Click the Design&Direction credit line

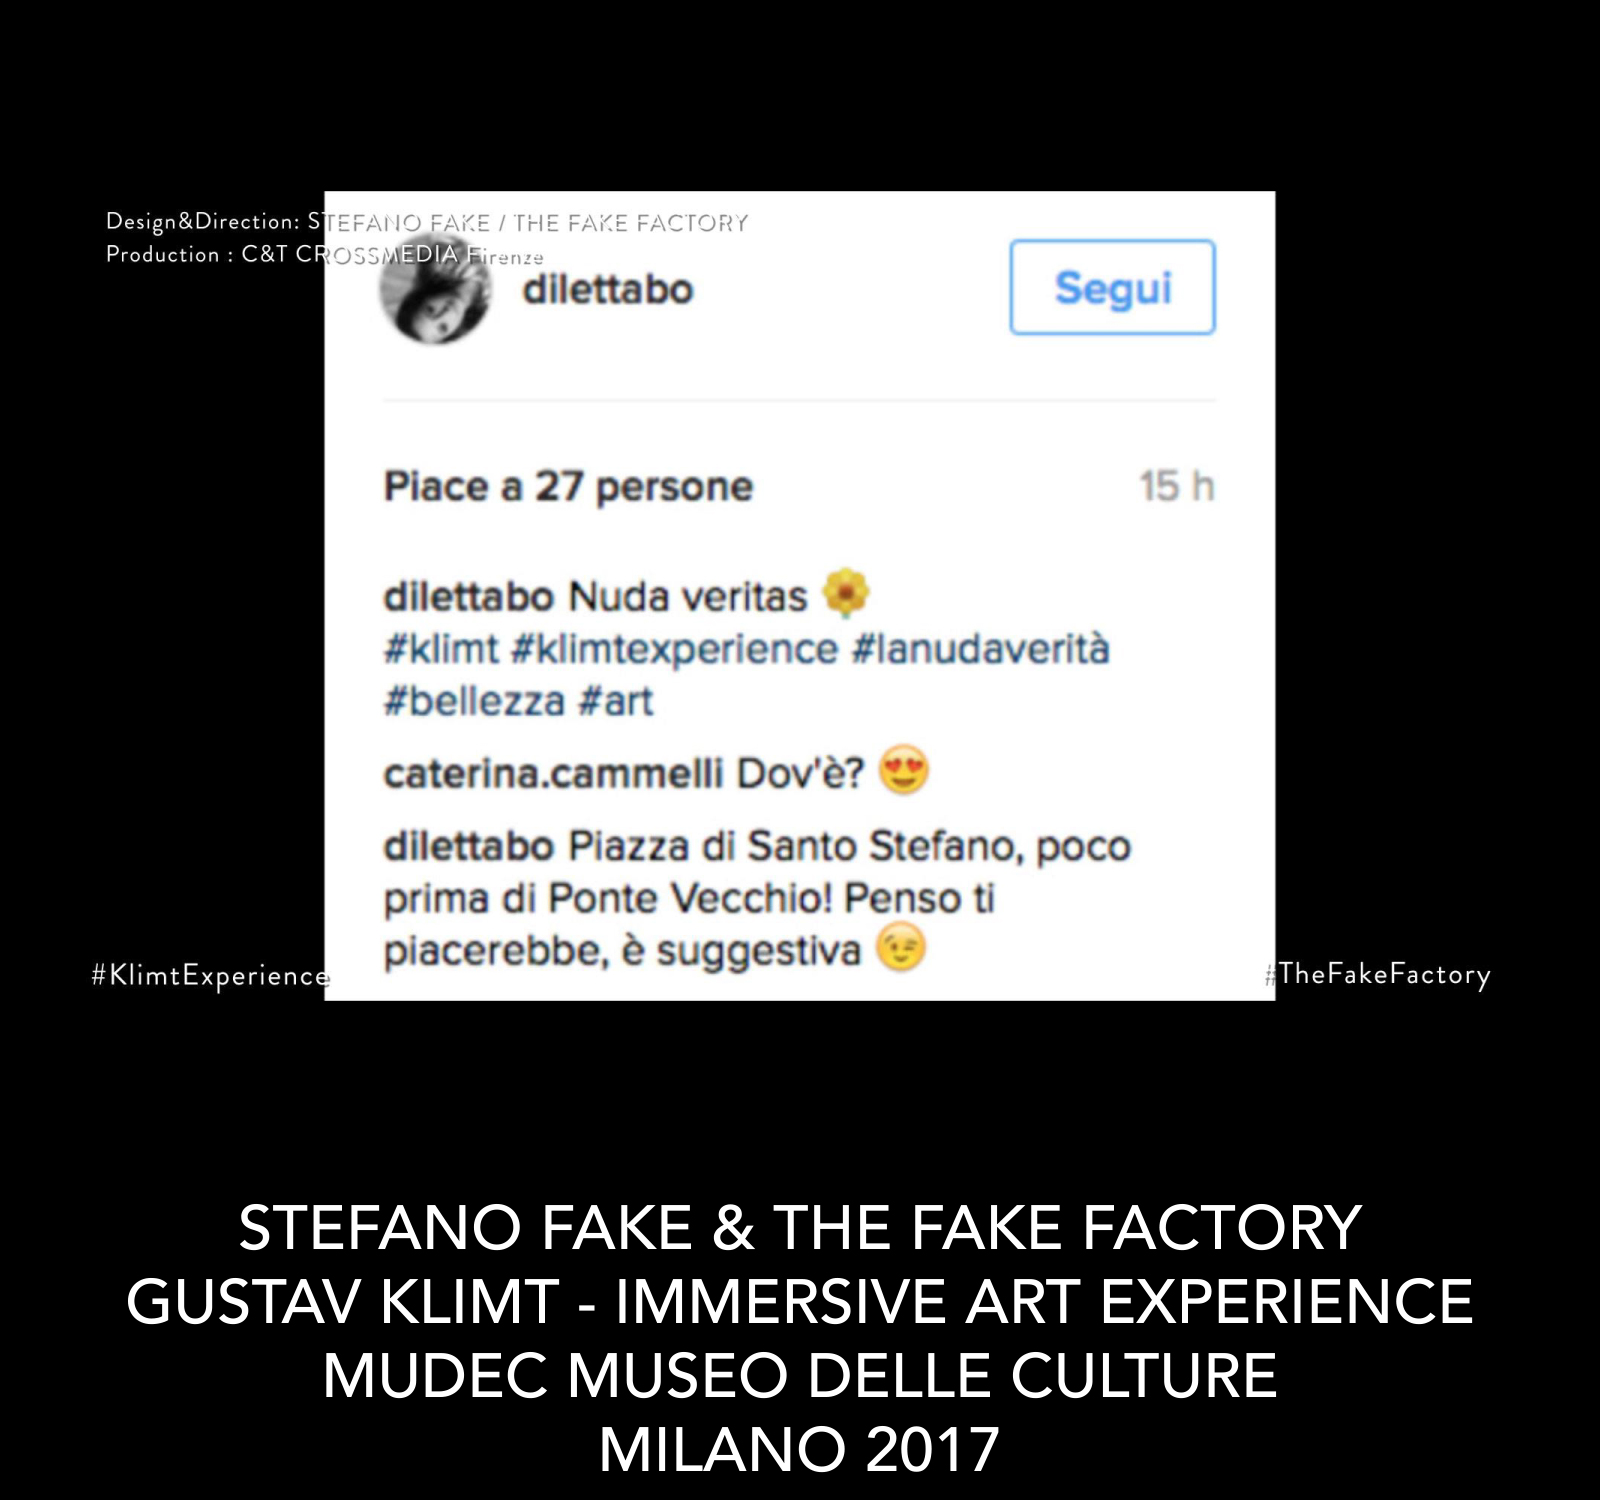[427, 222]
